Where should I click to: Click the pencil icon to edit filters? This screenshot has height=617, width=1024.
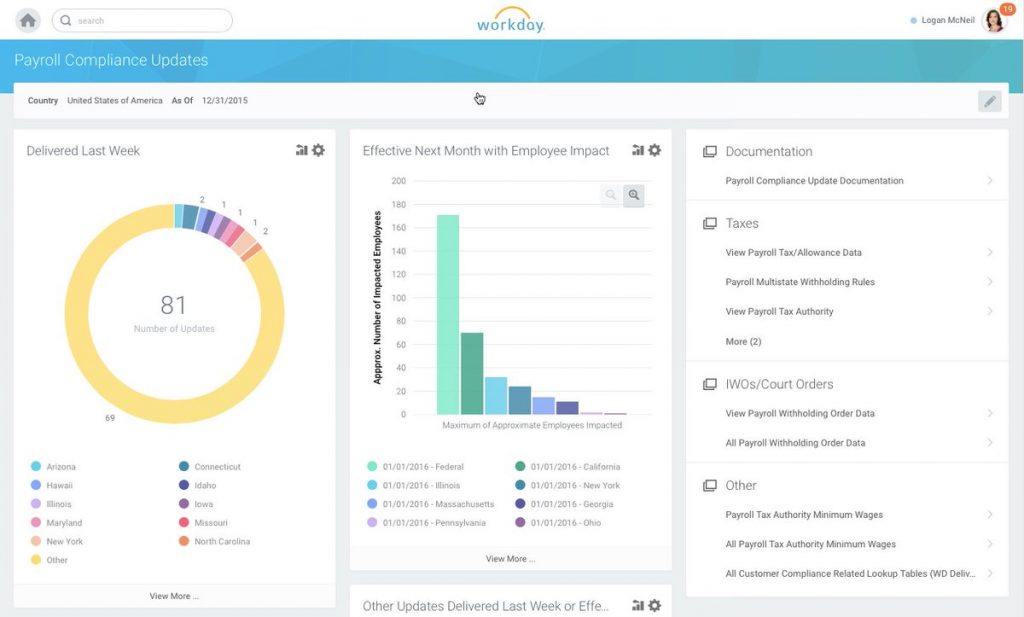pyautogui.click(x=989, y=101)
